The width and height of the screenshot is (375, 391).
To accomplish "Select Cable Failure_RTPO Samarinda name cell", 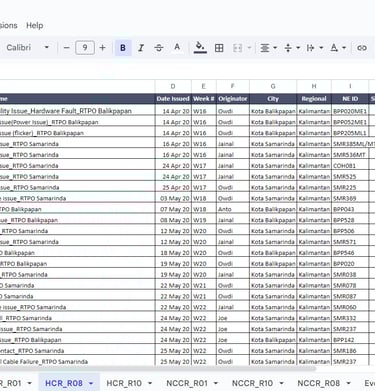I will (x=77, y=361).
